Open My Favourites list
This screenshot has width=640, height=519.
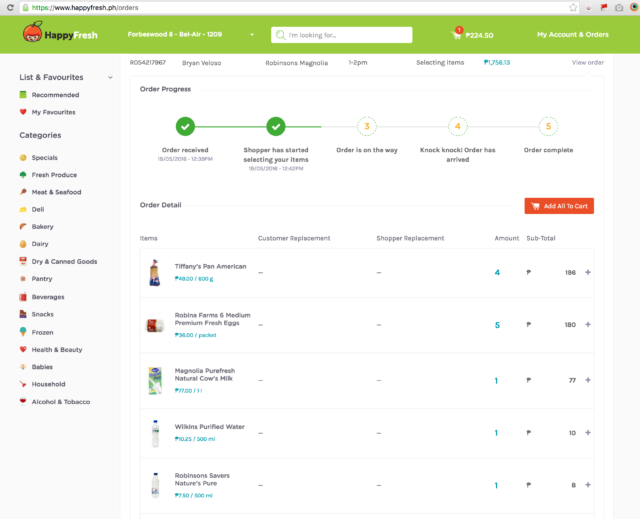coord(53,112)
